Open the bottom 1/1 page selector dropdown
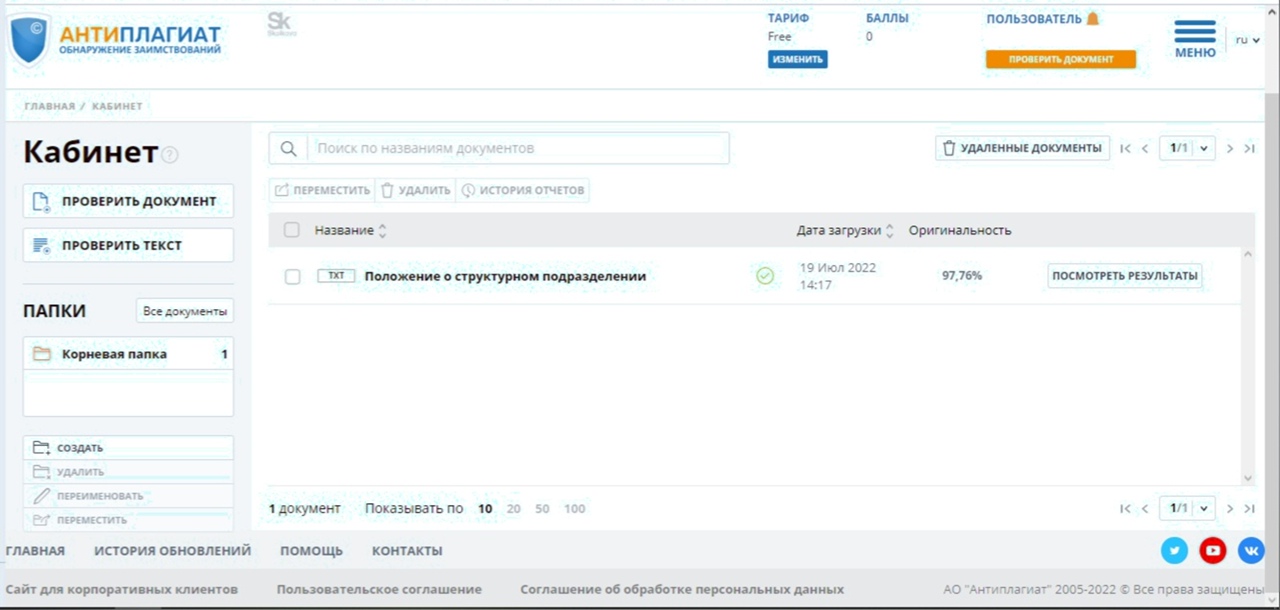Viewport: 1280px width, 610px height. [1187, 508]
